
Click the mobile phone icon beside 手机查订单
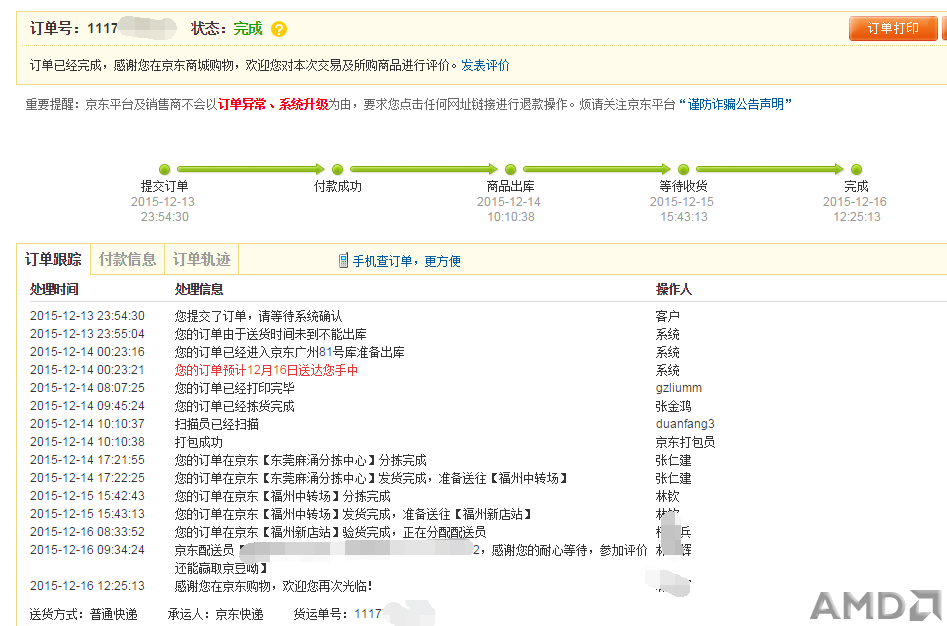(x=343, y=260)
